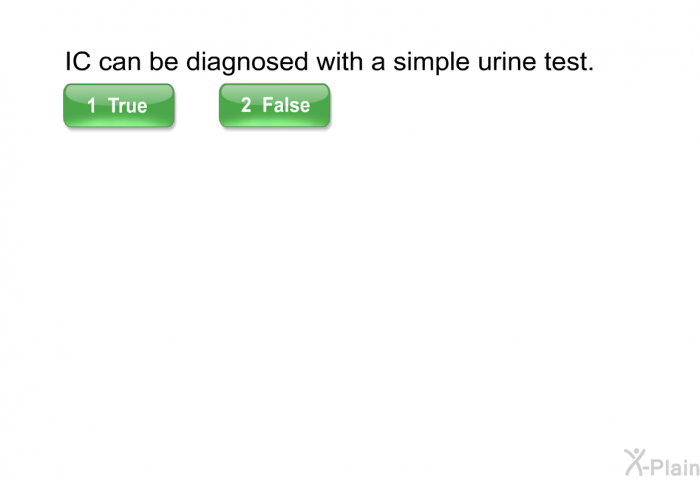The image size is (700, 480).
Task: Click the word True on green button
Action: (x=128, y=106)
